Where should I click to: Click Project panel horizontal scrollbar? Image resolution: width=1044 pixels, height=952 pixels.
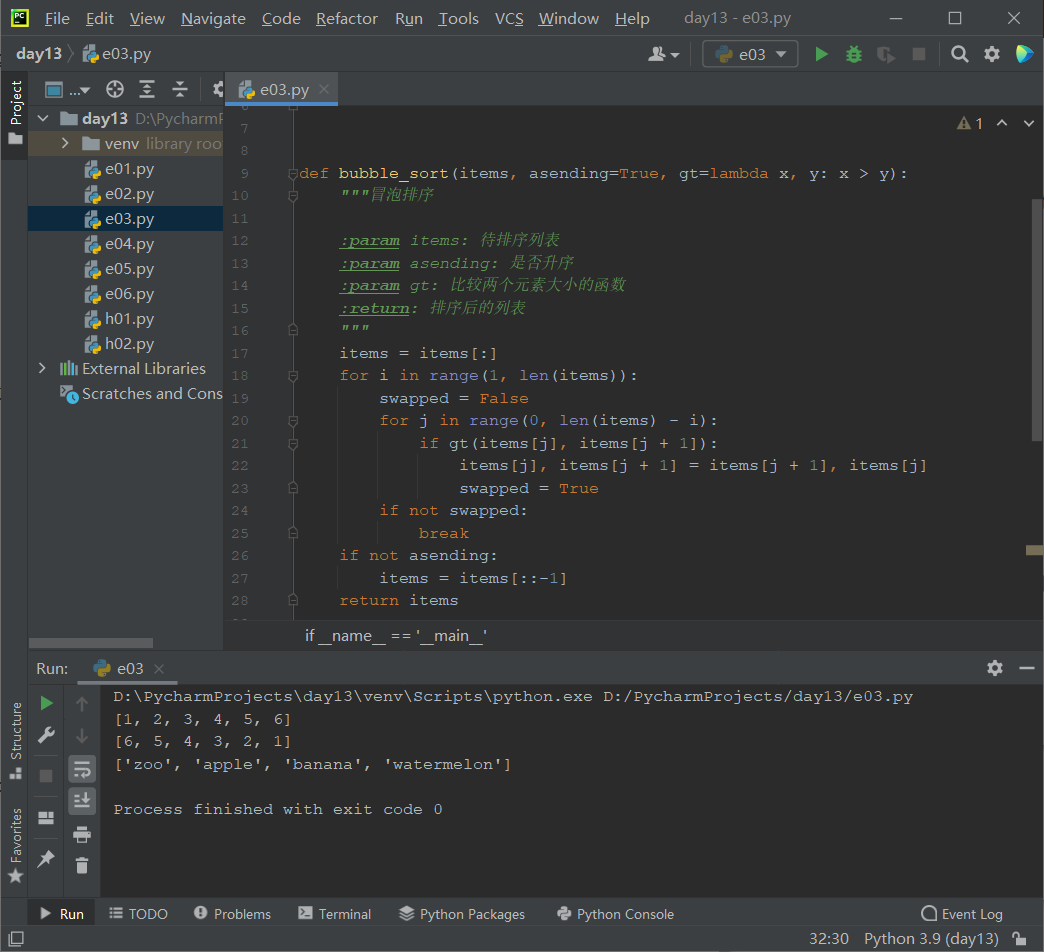click(91, 642)
